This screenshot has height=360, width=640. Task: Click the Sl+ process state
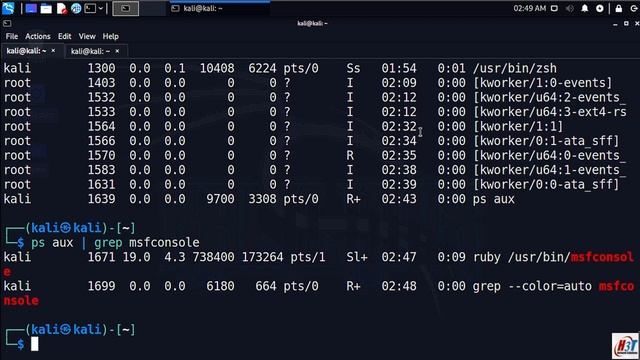tap(357, 257)
